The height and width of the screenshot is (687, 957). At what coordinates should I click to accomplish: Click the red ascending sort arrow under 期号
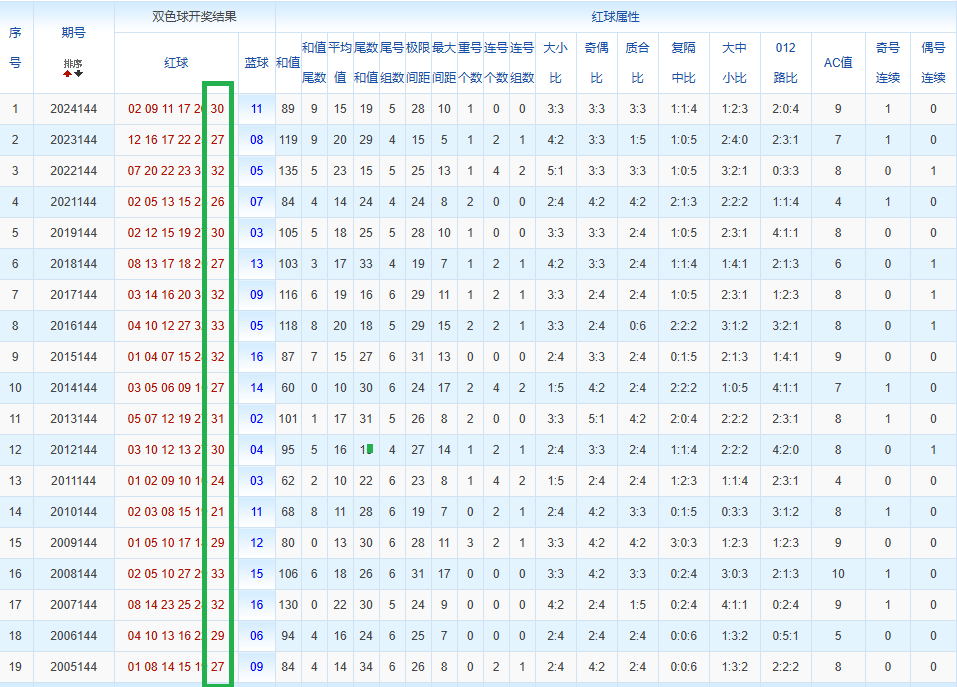pyautogui.click(x=67, y=74)
